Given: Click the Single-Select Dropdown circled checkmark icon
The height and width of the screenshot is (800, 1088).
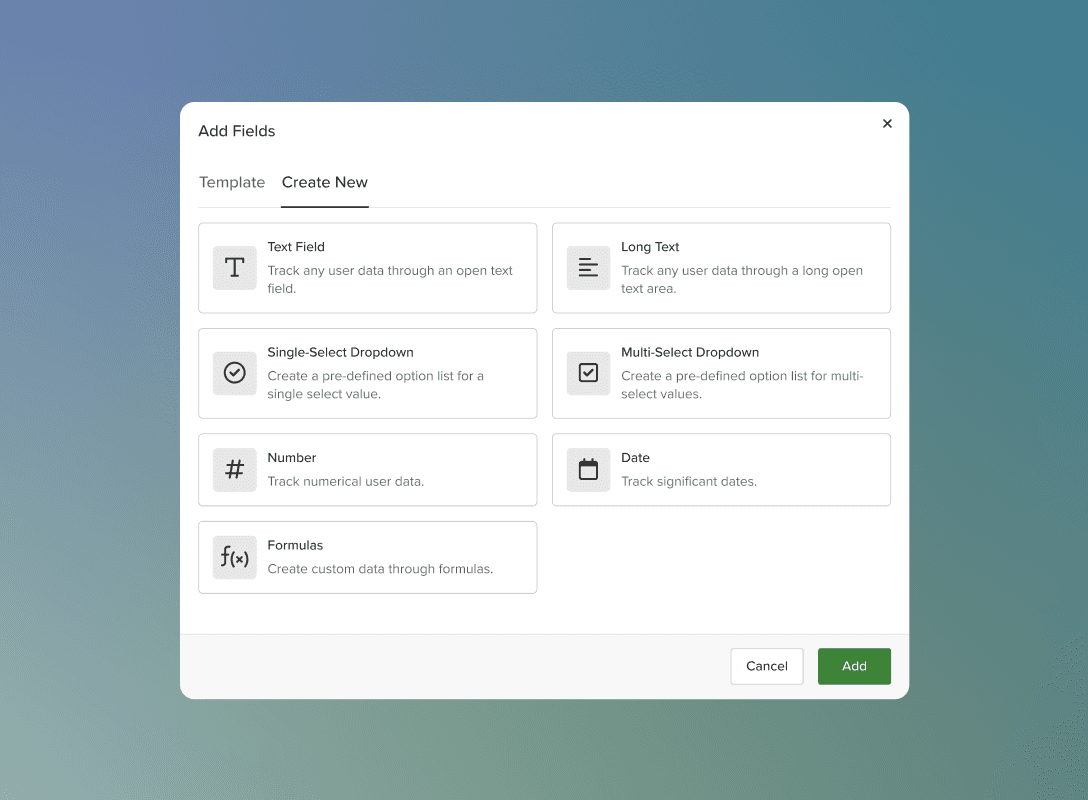Looking at the screenshot, I should (x=234, y=373).
